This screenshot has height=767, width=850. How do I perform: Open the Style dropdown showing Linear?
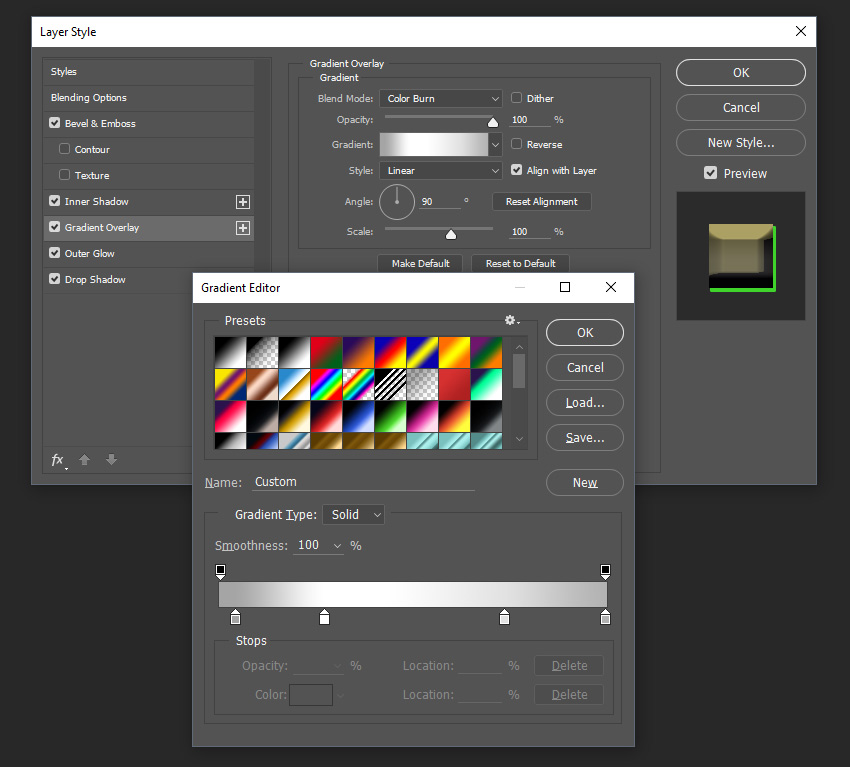pyautogui.click(x=440, y=171)
